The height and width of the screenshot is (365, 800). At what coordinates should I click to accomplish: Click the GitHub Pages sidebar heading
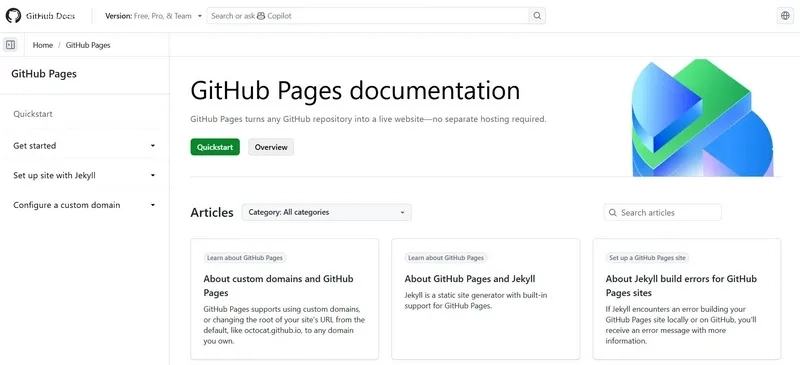(44, 74)
